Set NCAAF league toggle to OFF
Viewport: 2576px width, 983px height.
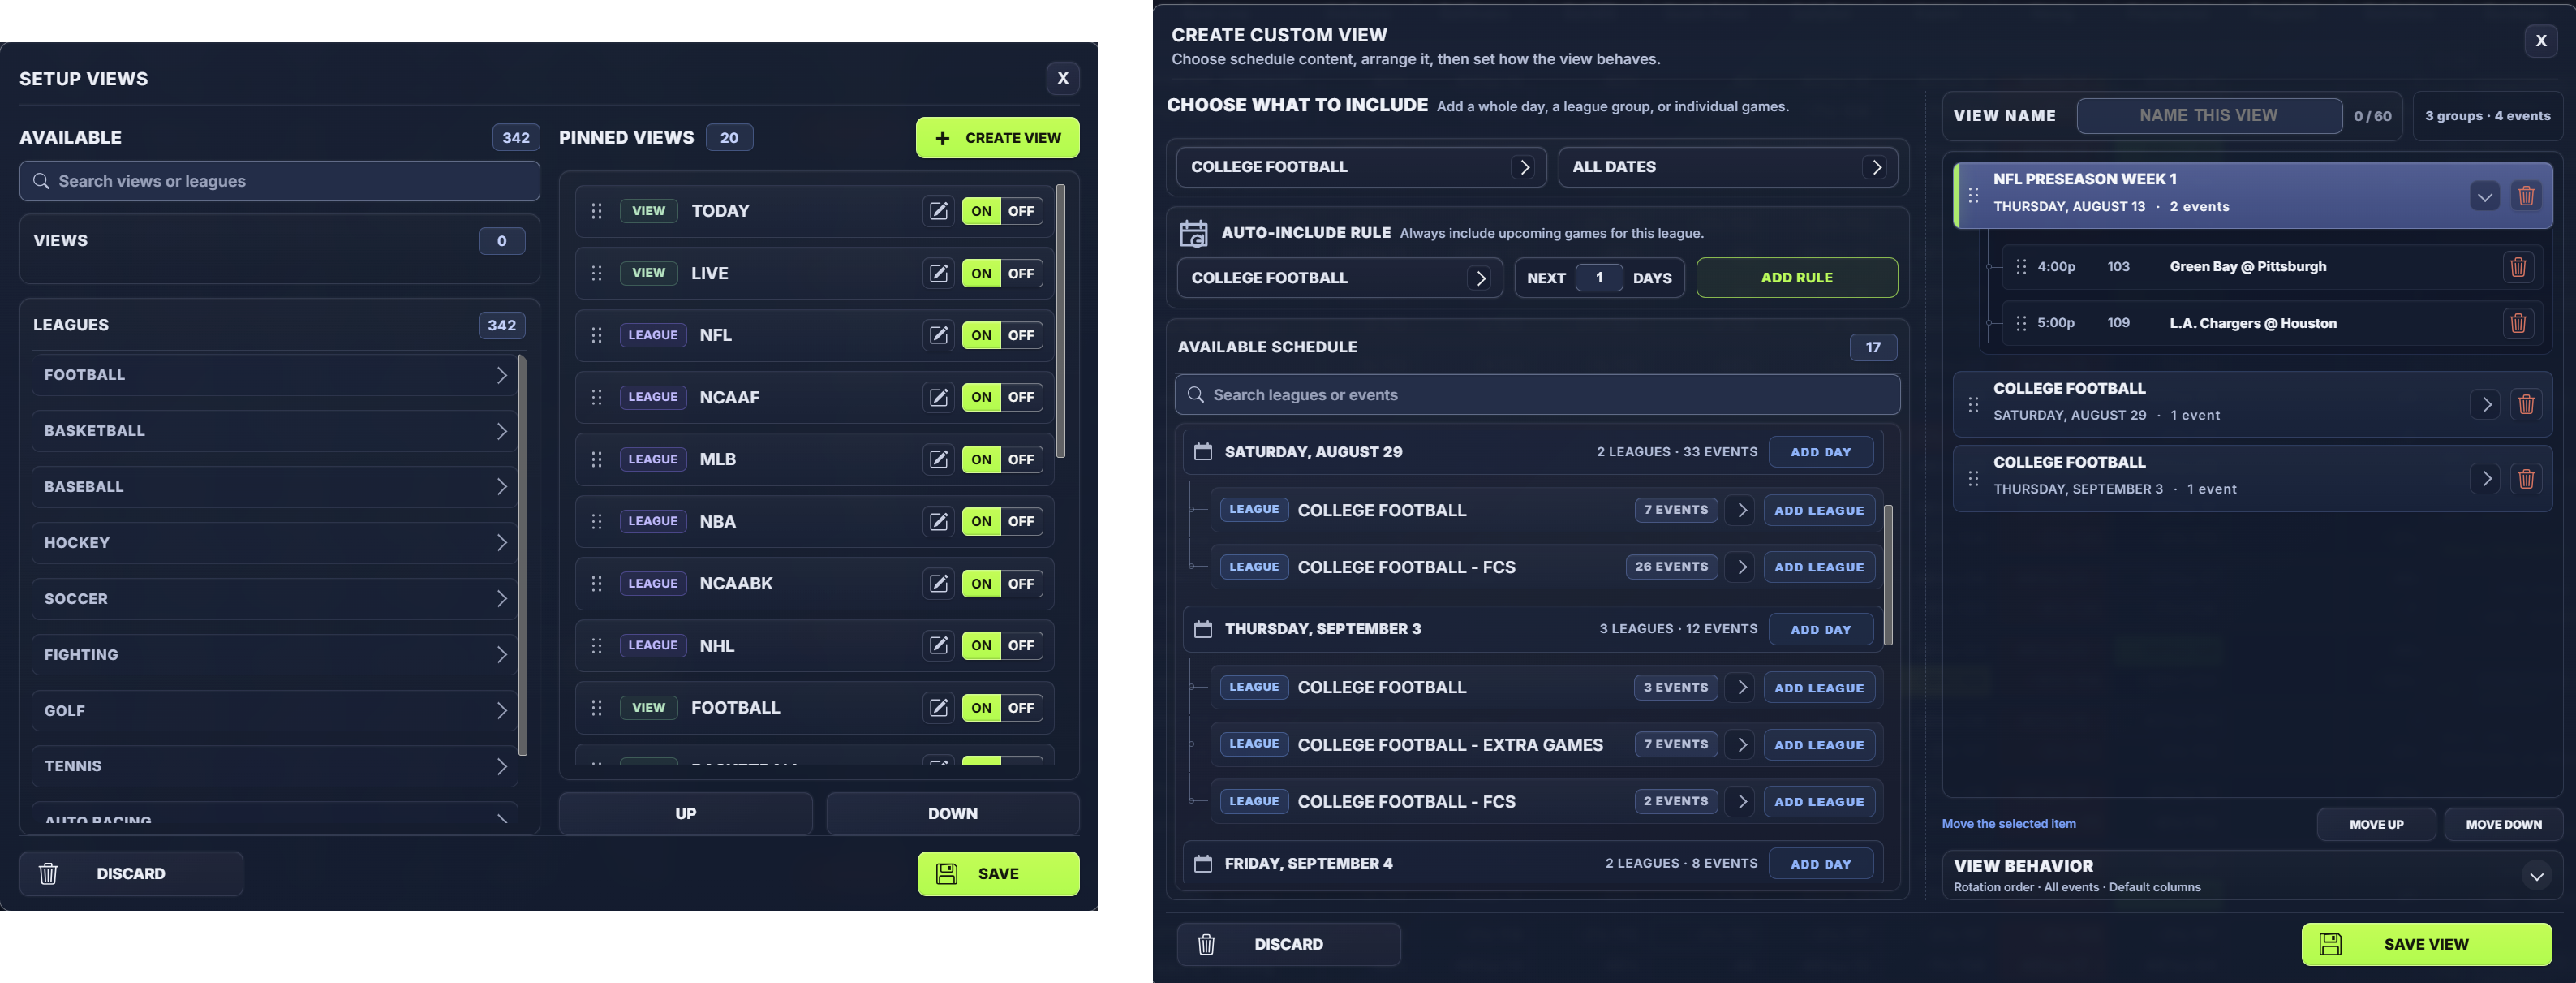pos(1021,397)
